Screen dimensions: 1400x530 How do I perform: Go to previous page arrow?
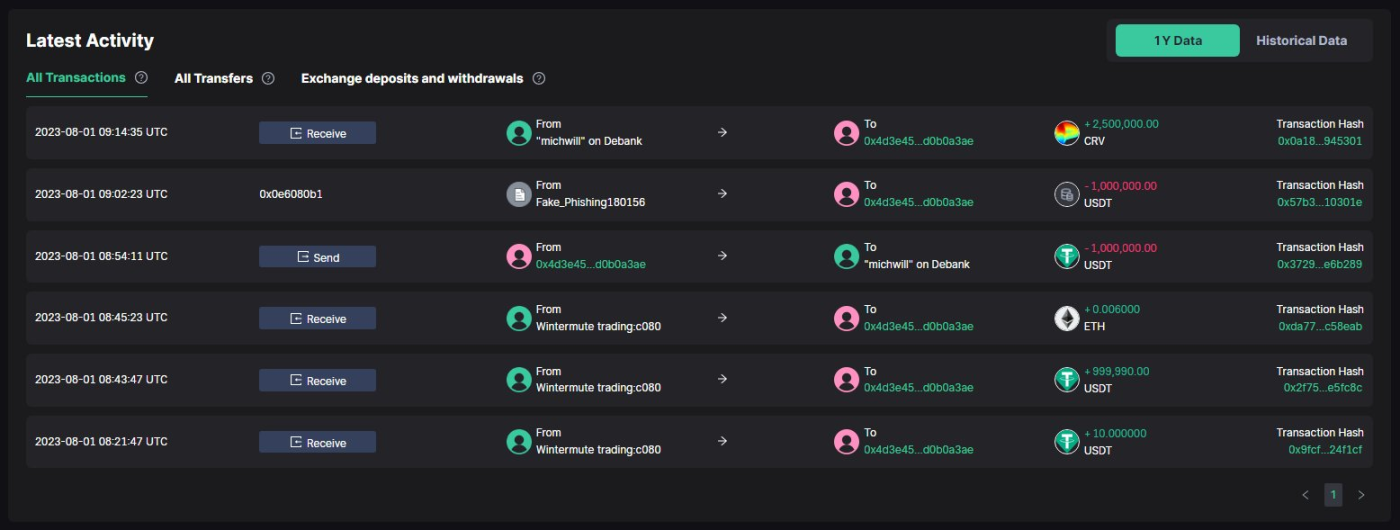point(1305,494)
